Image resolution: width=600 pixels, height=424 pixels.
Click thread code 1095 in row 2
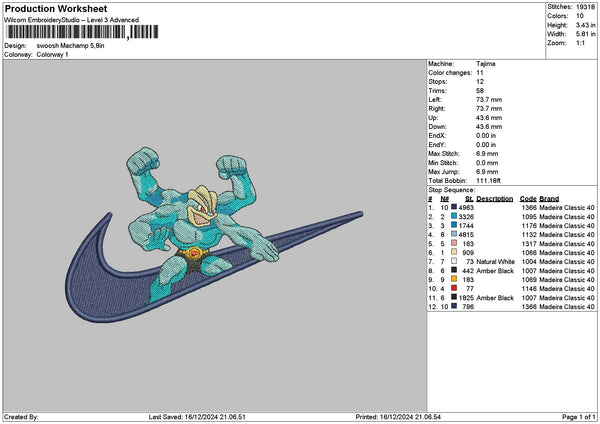529,217
